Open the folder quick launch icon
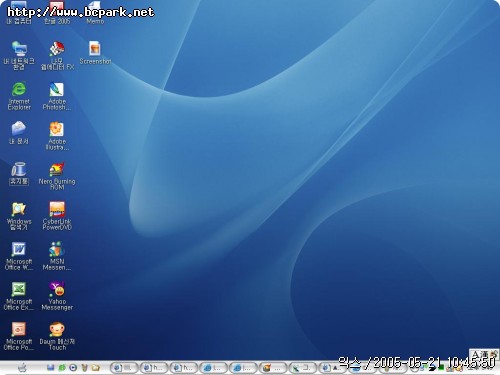The width and height of the screenshot is (500, 375). [96, 368]
